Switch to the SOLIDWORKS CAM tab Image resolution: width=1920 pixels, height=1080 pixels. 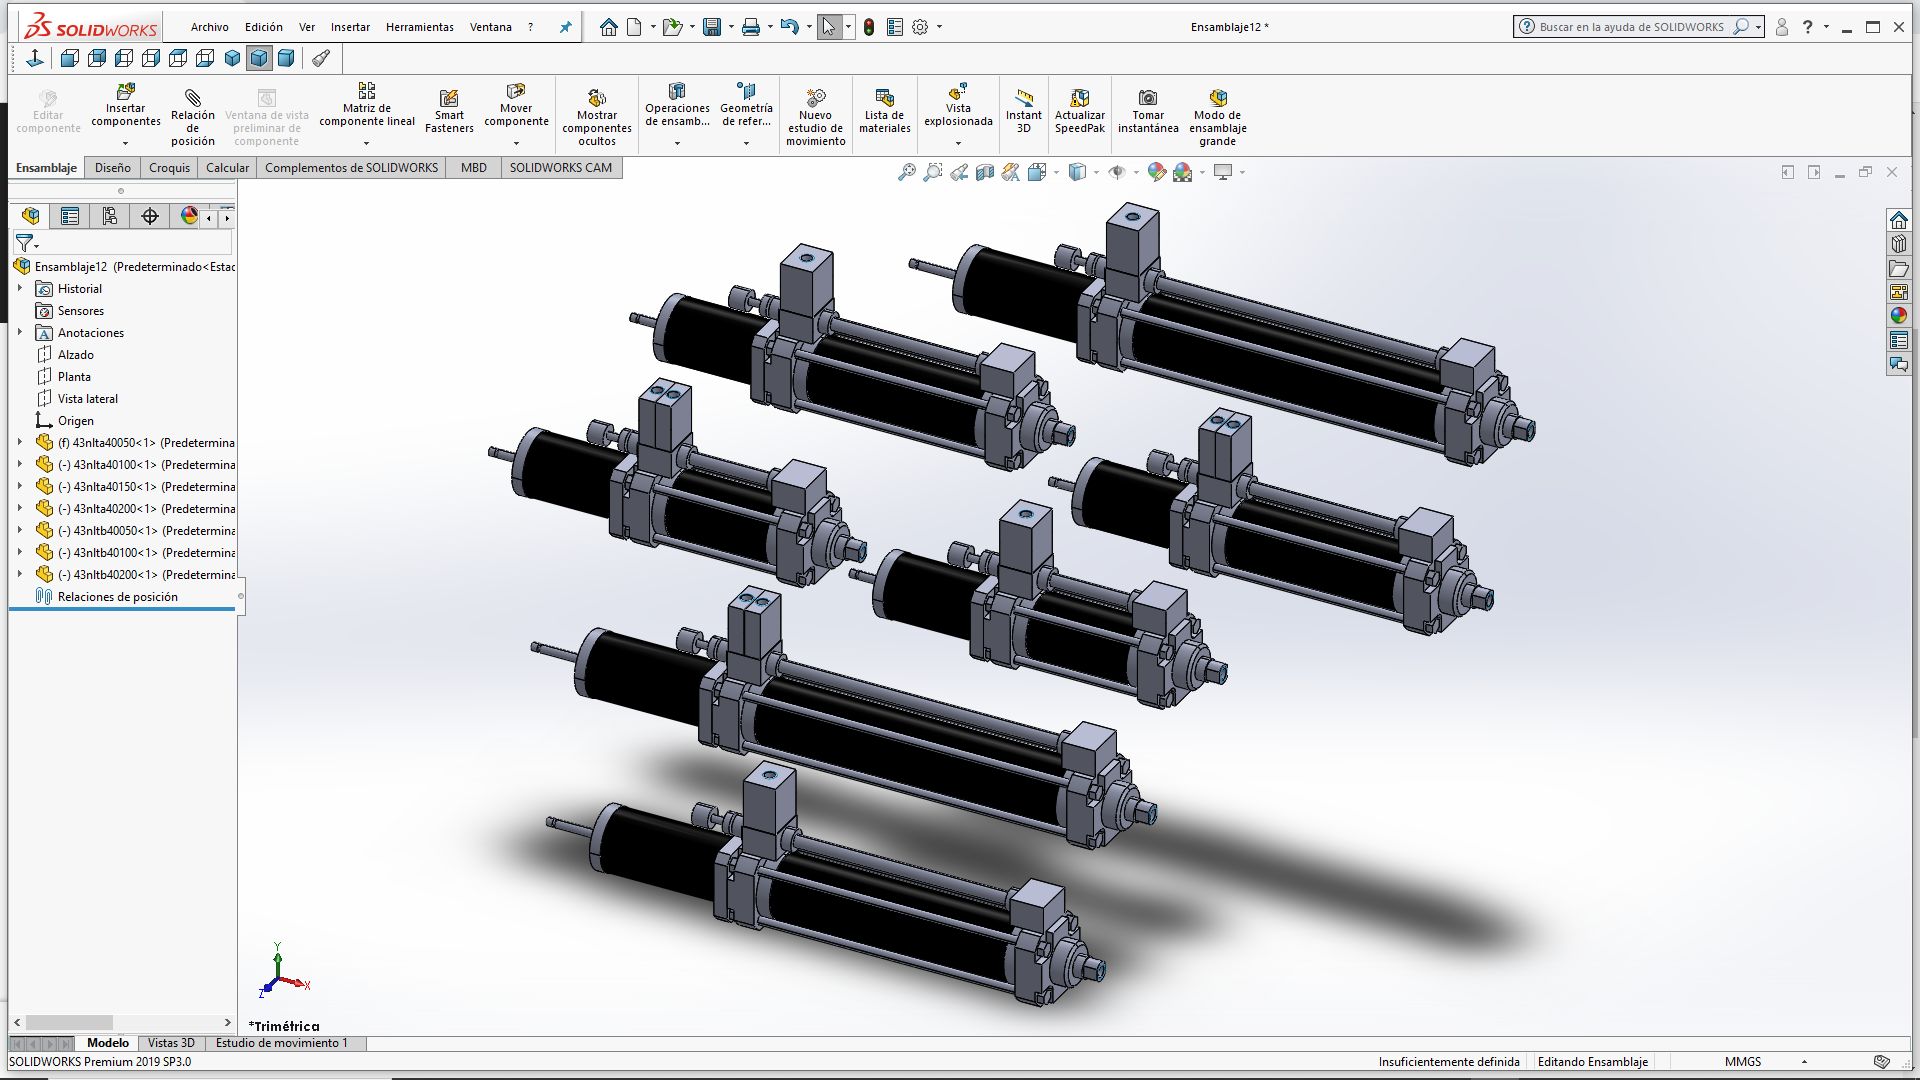(x=560, y=168)
